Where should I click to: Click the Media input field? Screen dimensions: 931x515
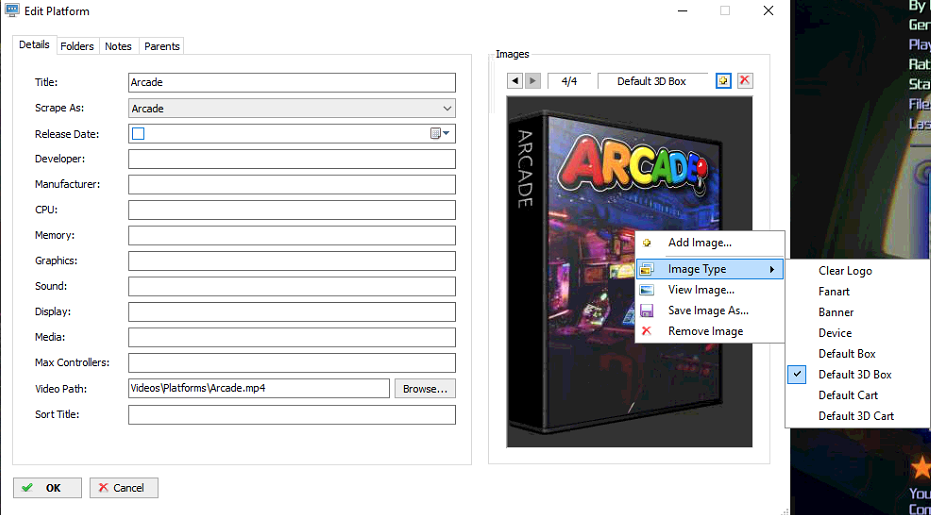click(292, 337)
